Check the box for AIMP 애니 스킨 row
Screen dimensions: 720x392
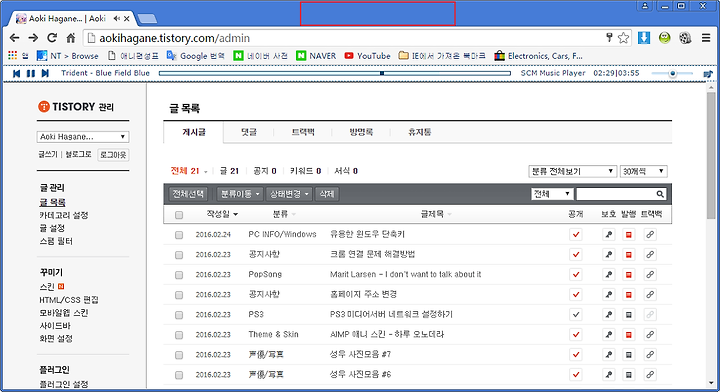[179, 335]
